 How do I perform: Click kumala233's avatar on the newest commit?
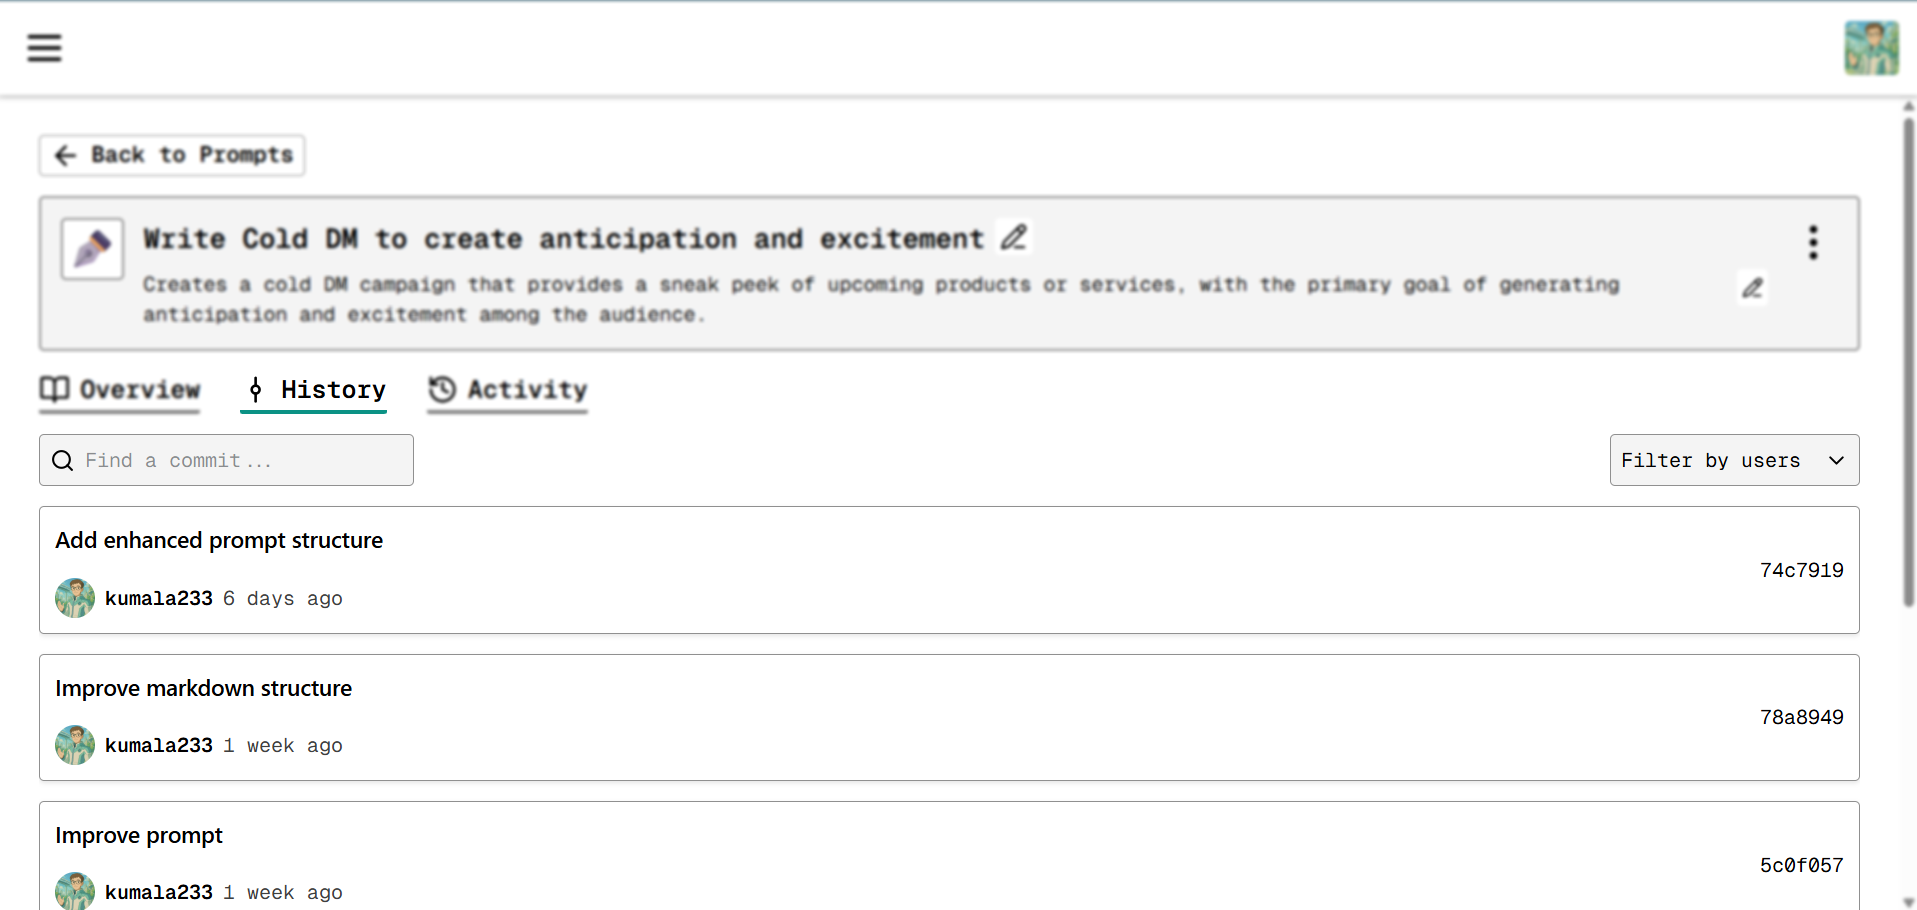(74, 597)
